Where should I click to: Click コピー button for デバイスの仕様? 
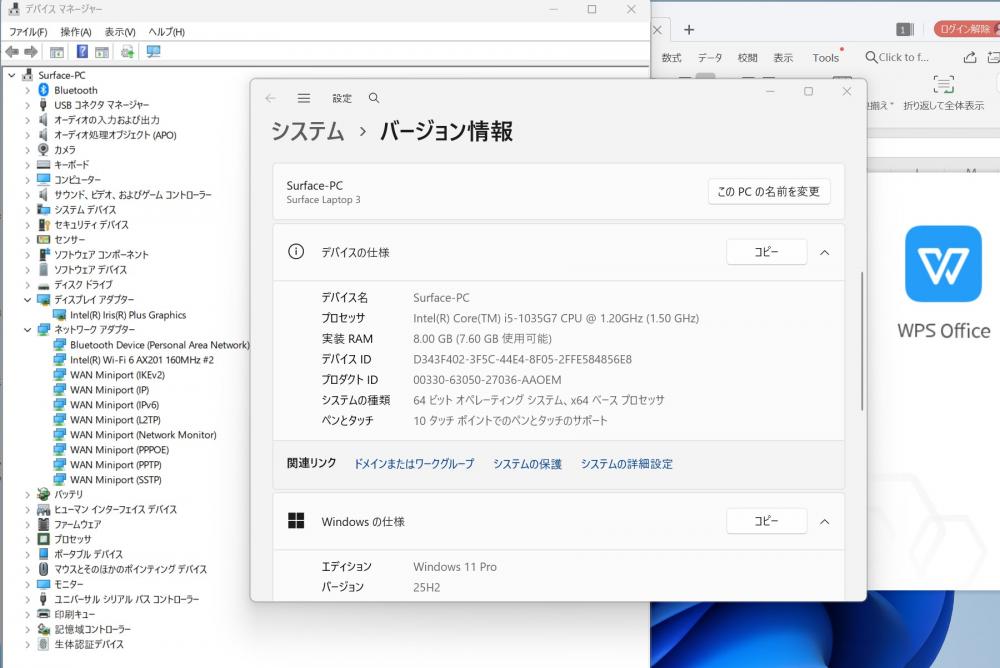click(767, 252)
